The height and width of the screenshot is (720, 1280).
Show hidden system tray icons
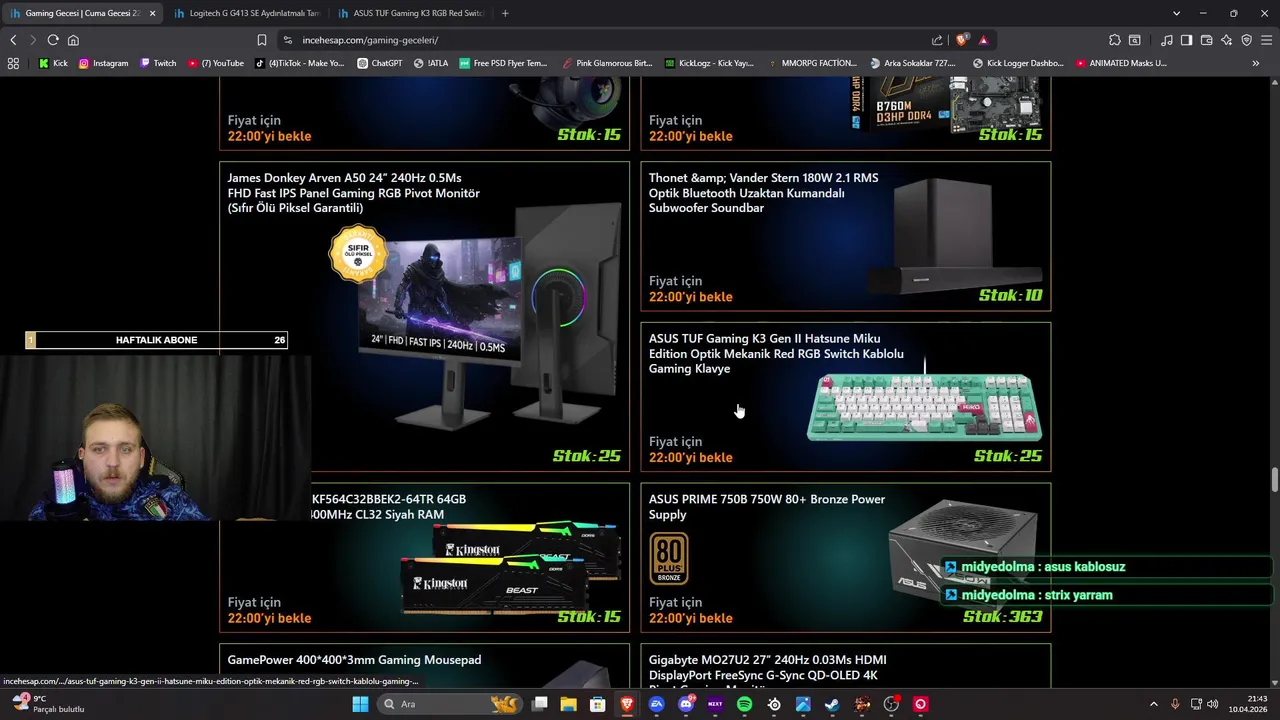[1153, 704]
